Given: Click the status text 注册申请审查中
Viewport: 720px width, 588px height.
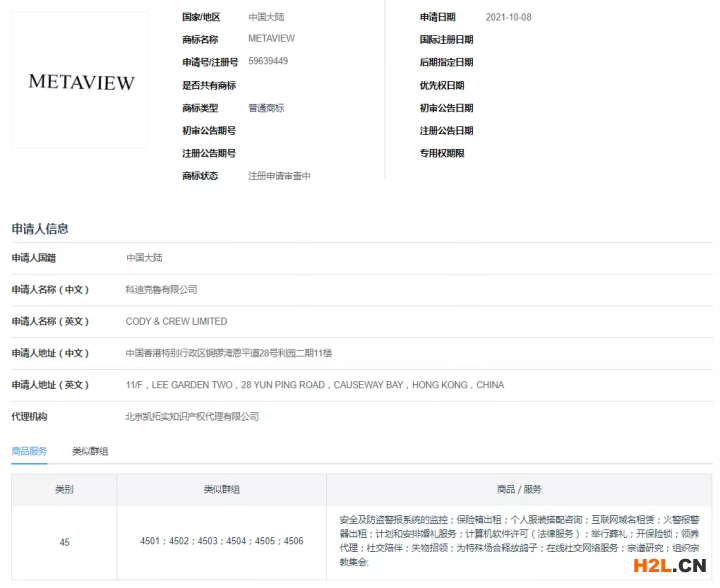Looking at the screenshot, I should coord(279,176).
